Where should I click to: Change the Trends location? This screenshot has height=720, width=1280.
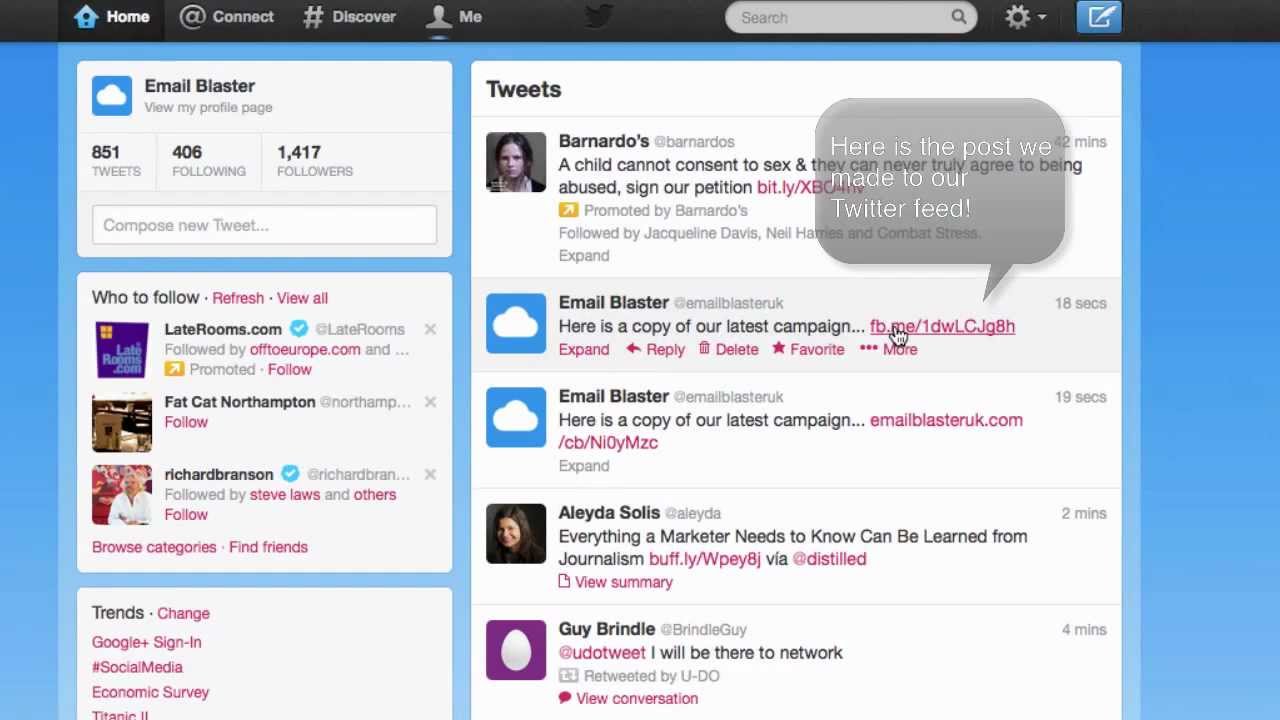183,613
